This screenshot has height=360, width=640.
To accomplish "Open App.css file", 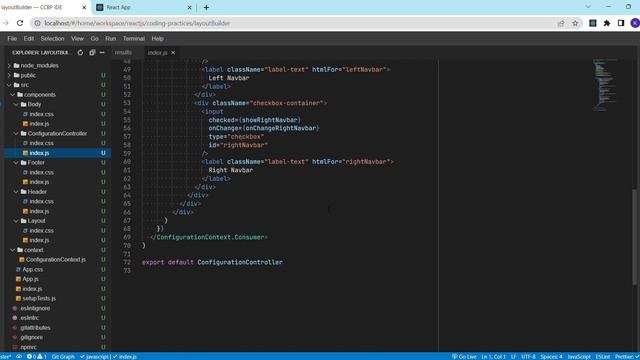I will [x=32, y=269].
